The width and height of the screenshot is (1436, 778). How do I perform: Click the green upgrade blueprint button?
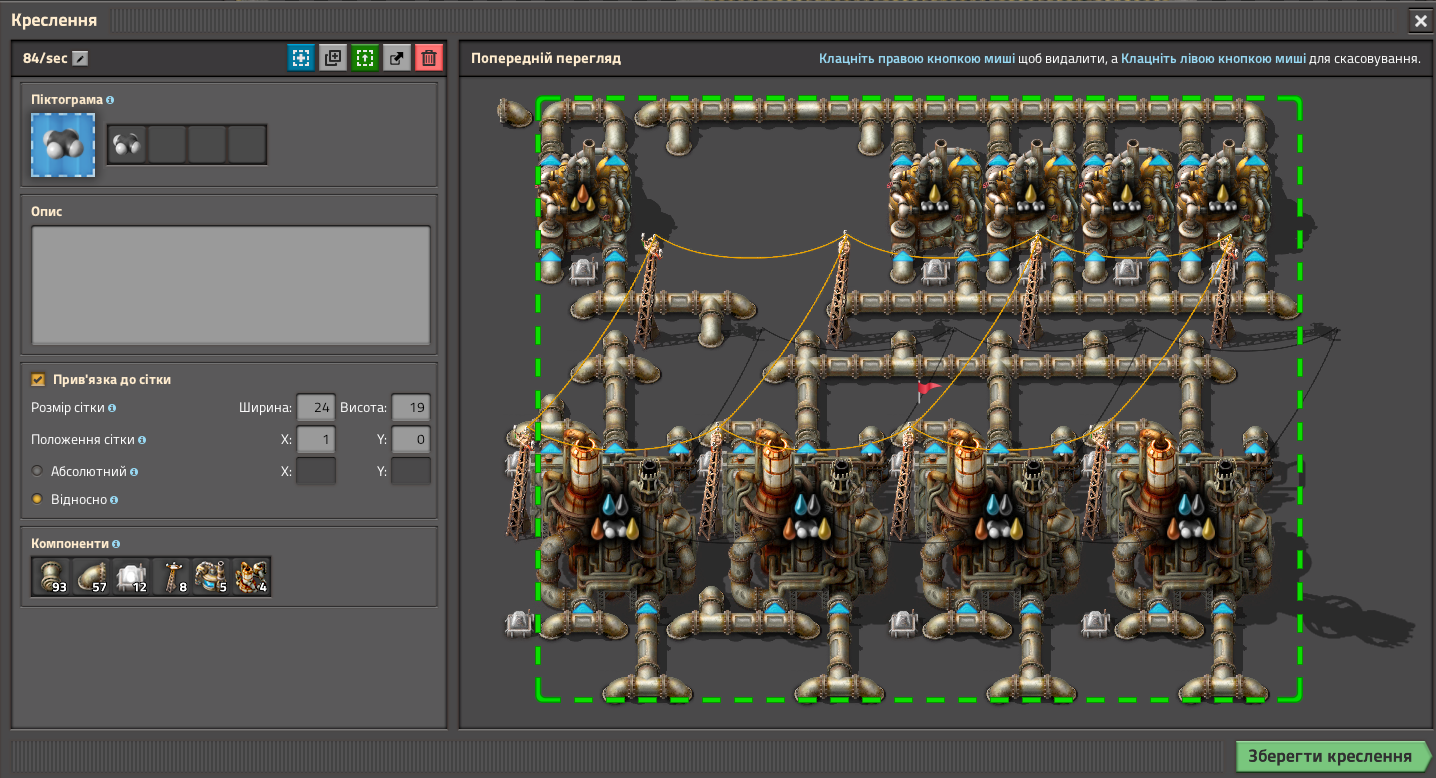pos(365,58)
